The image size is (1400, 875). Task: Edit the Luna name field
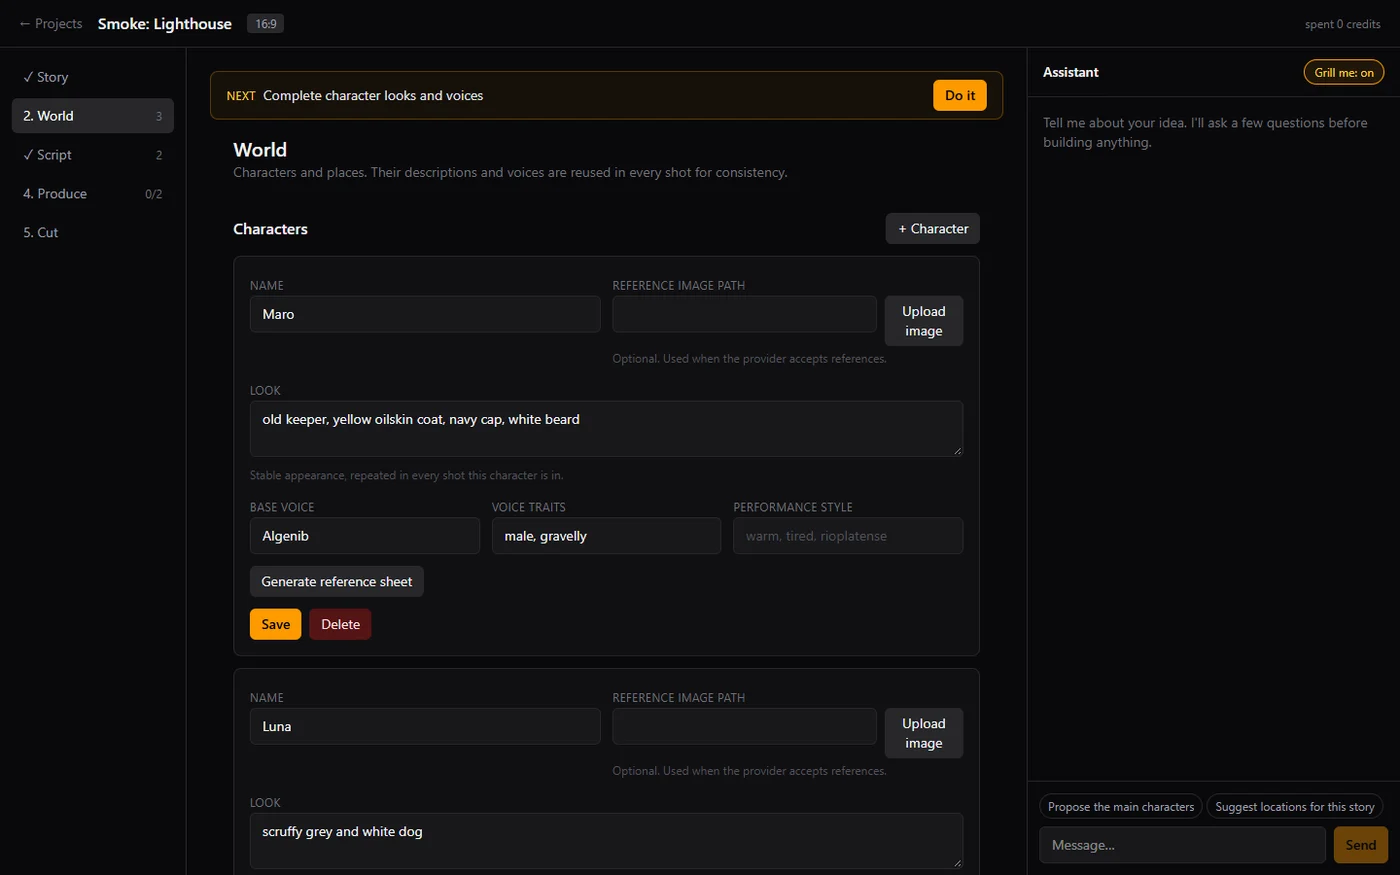click(425, 727)
